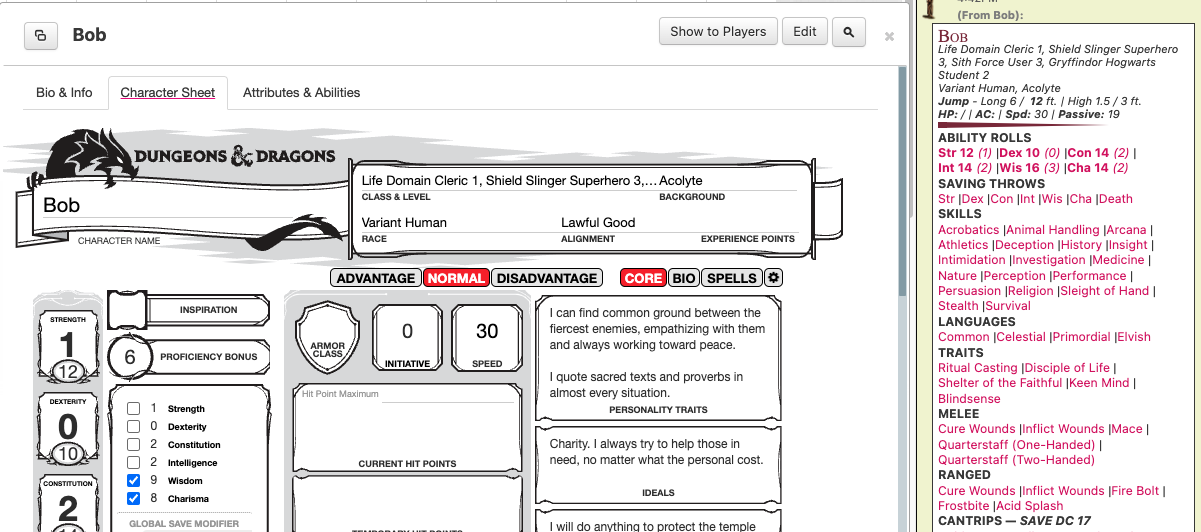Click Fire Bolt ranged attack
Screen dimensions: 1201x532
tap(1134, 491)
